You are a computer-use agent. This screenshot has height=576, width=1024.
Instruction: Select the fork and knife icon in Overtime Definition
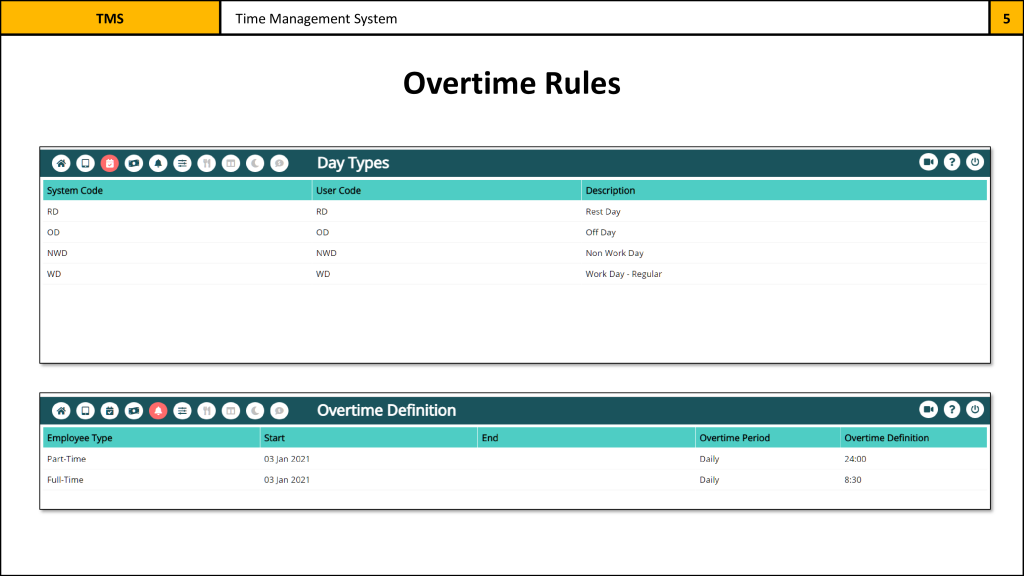(x=207, y=410)
